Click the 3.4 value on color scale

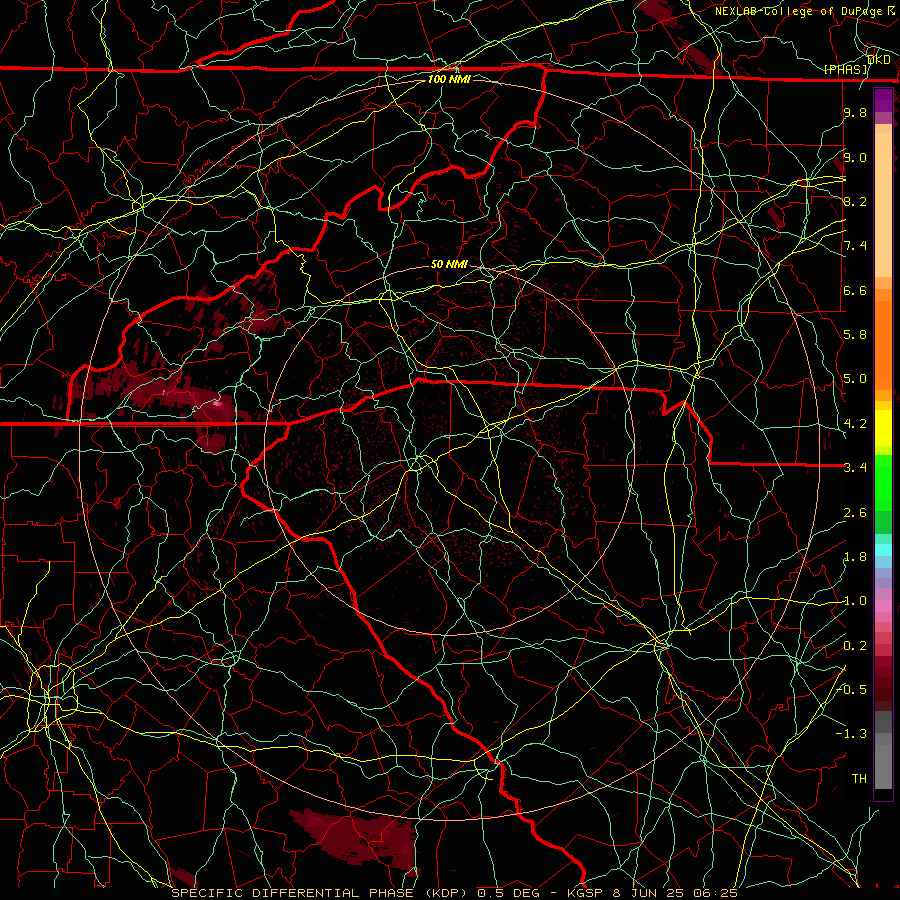pos(855,468)
